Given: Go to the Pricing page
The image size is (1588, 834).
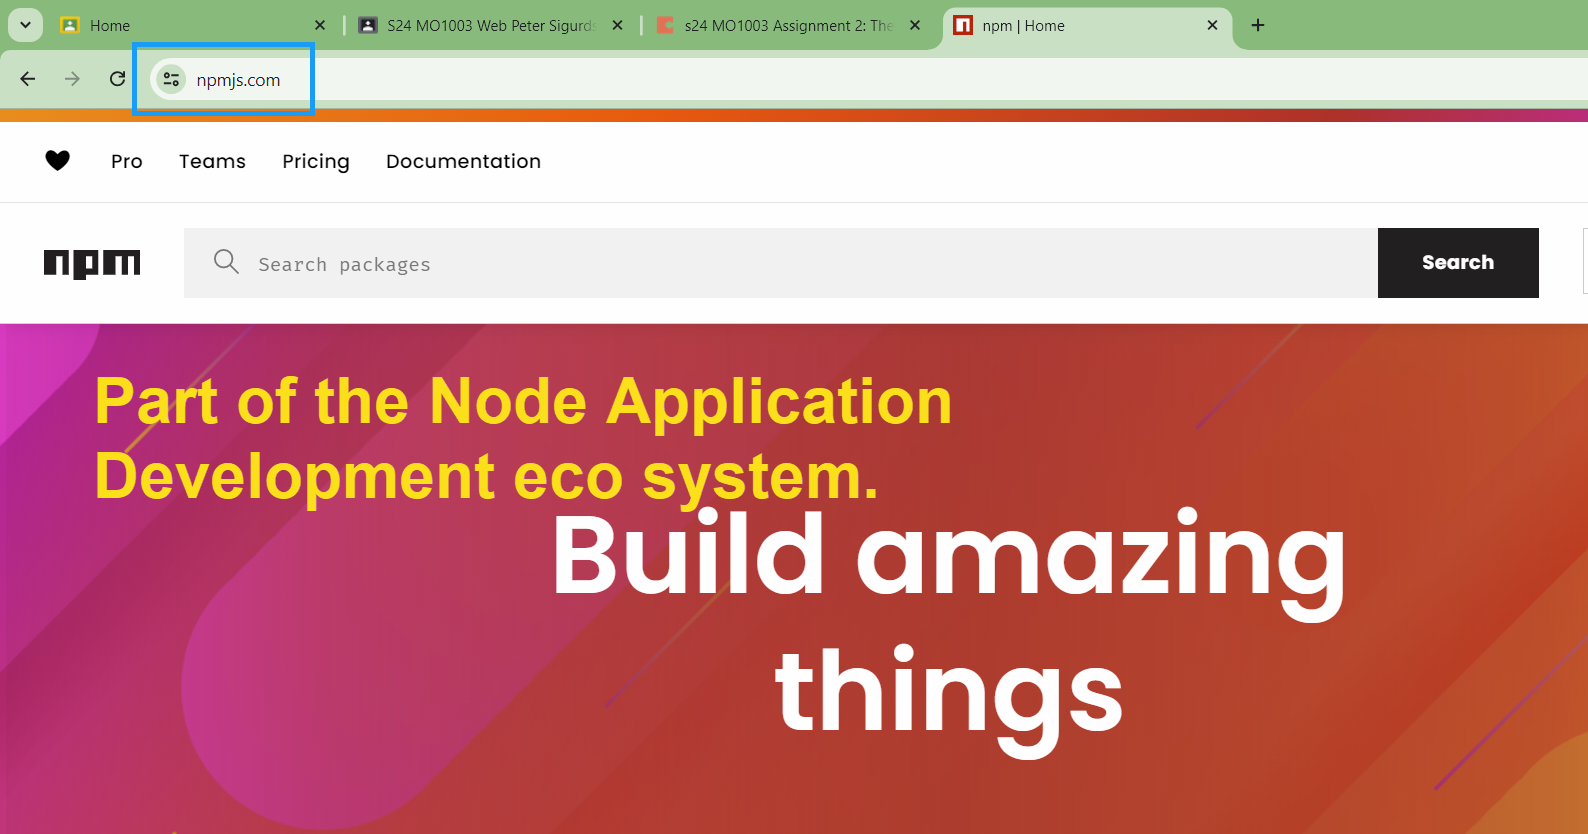Looking at the screenshot, I should click(316, 161).
